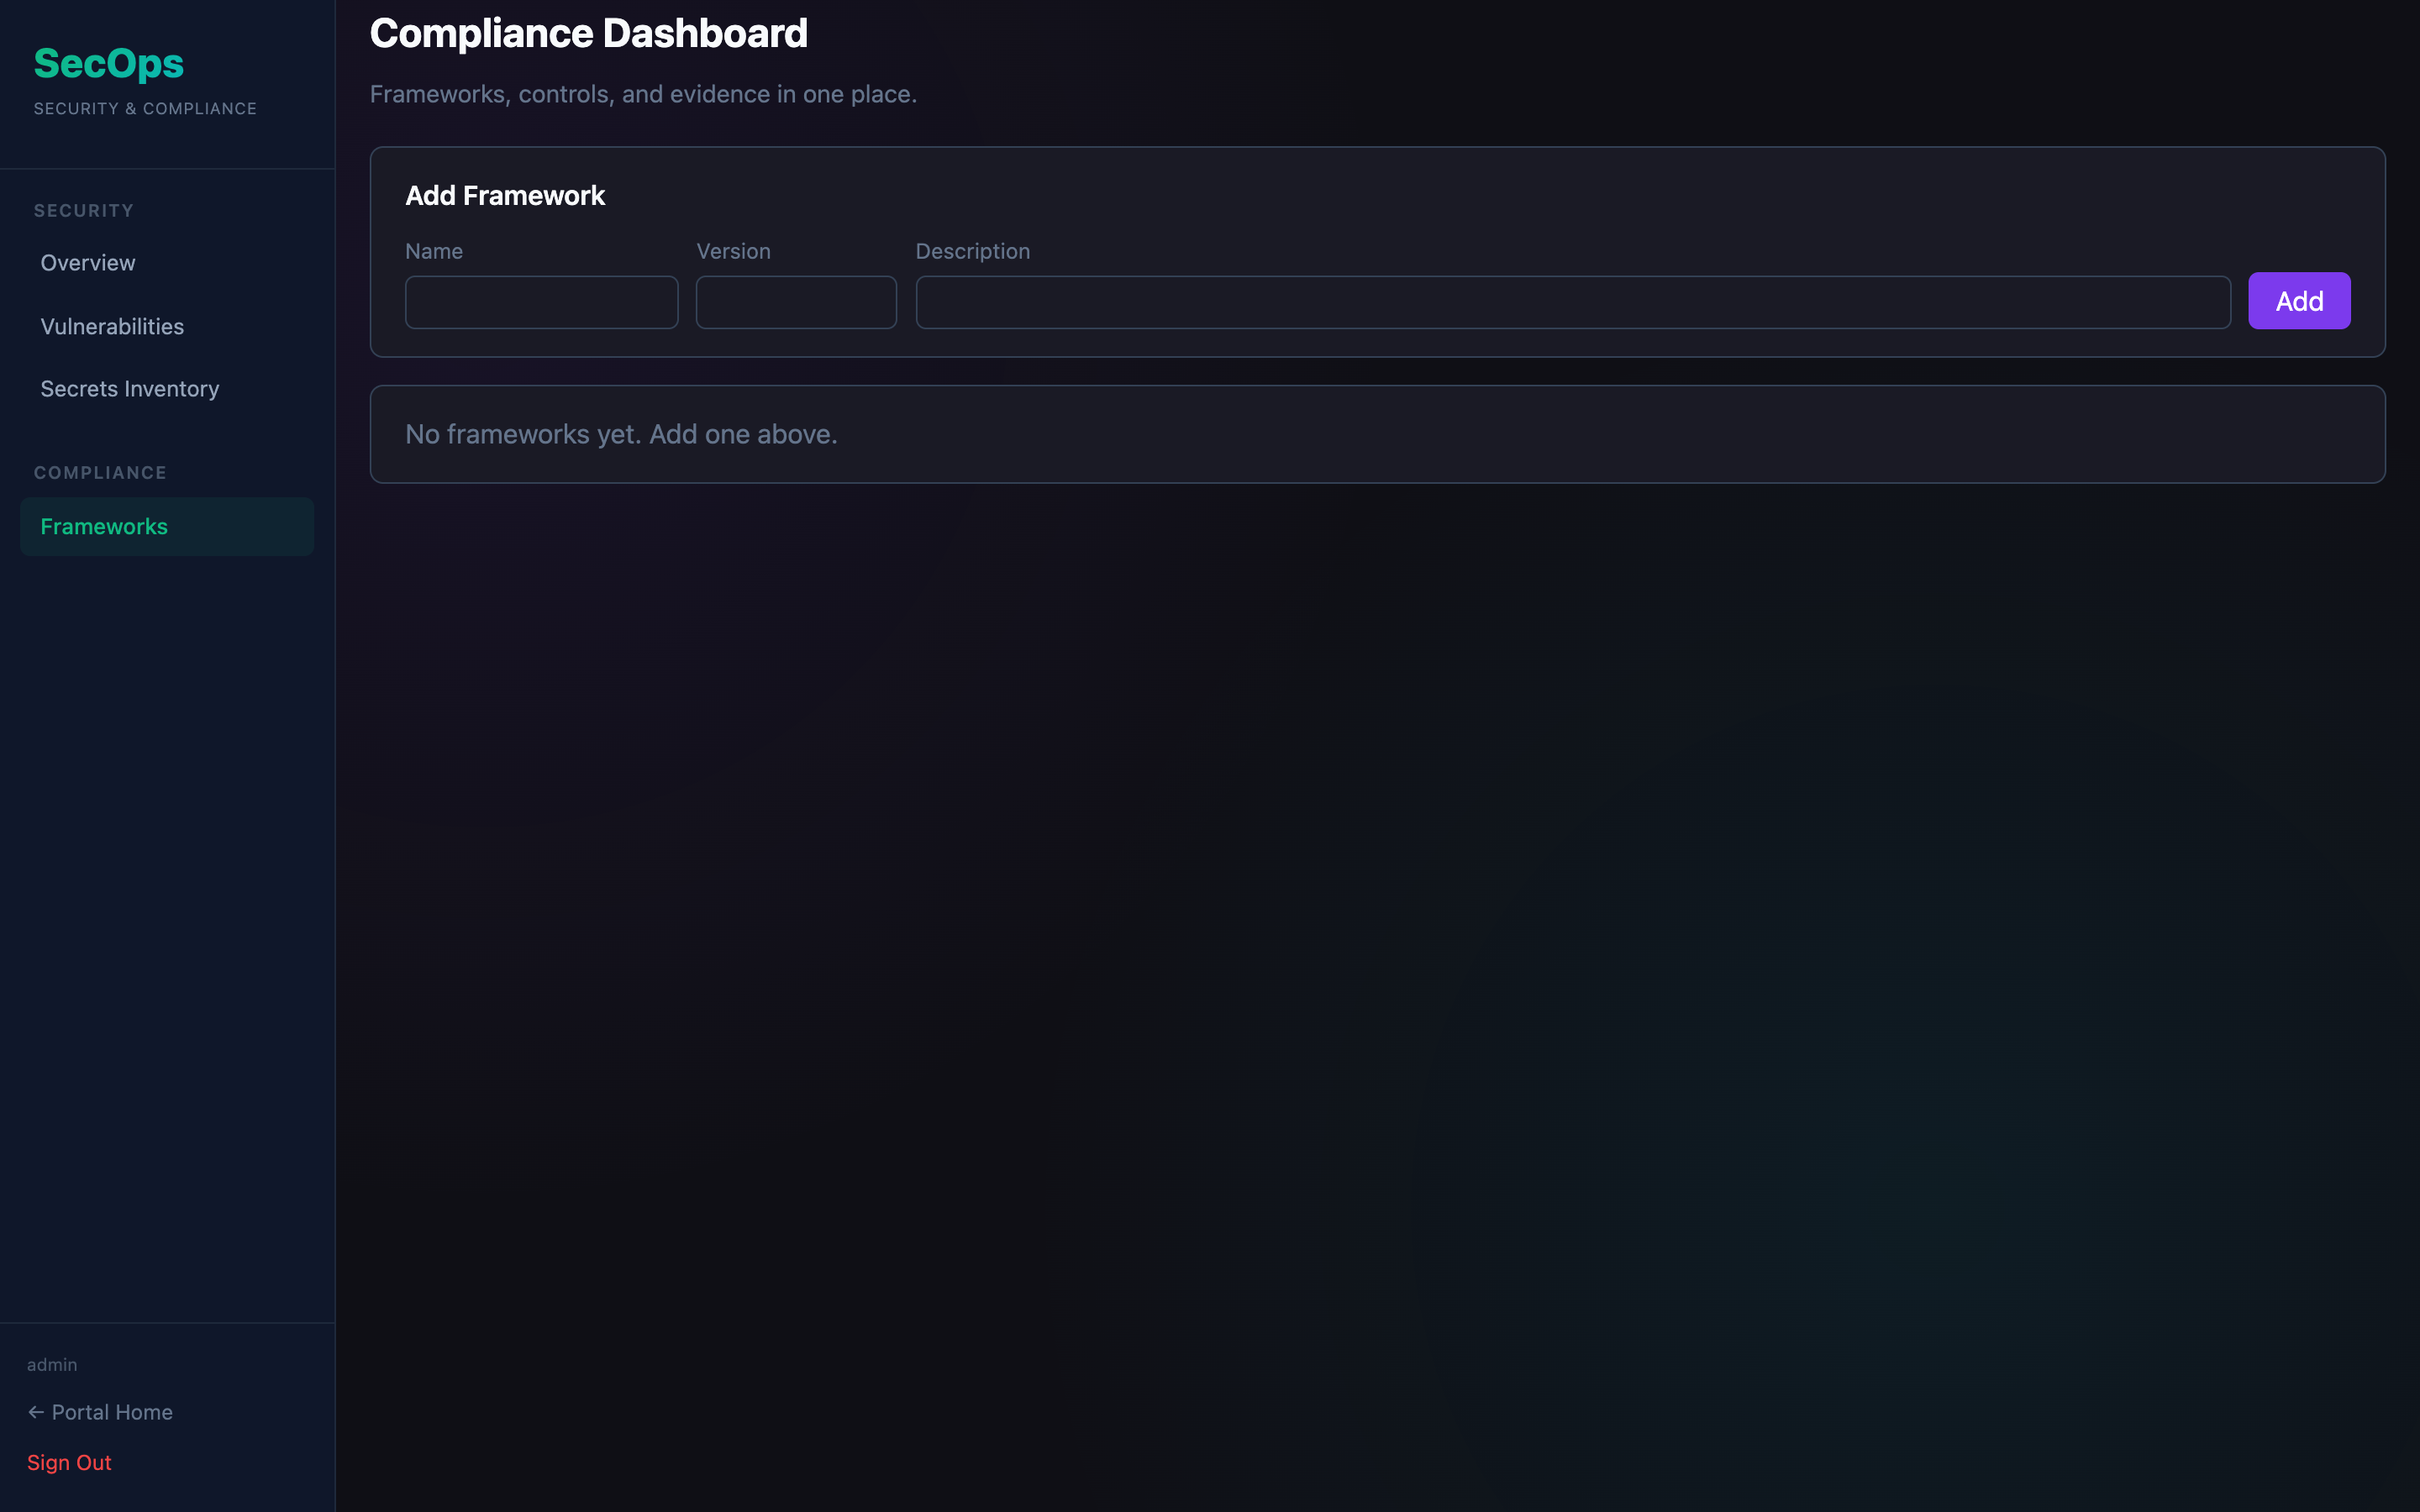Click the dashboard subtitle text
The width and height of the screenshot is (2420, 1512).
tap(643, 94)
